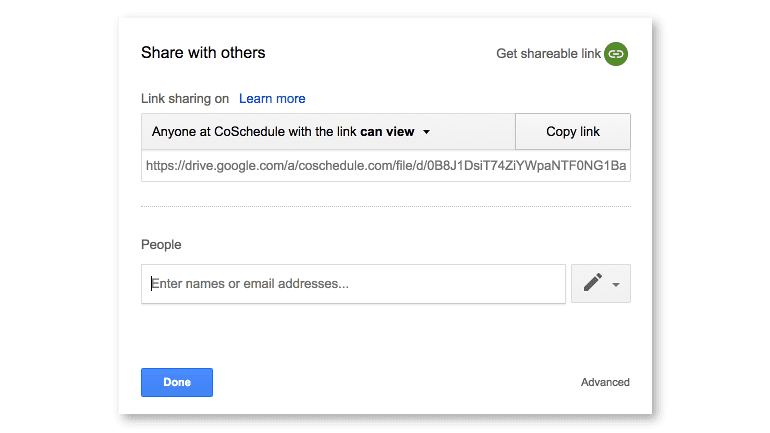
Task: Focus the names or email addresses field
Action: tap(353, 284)
